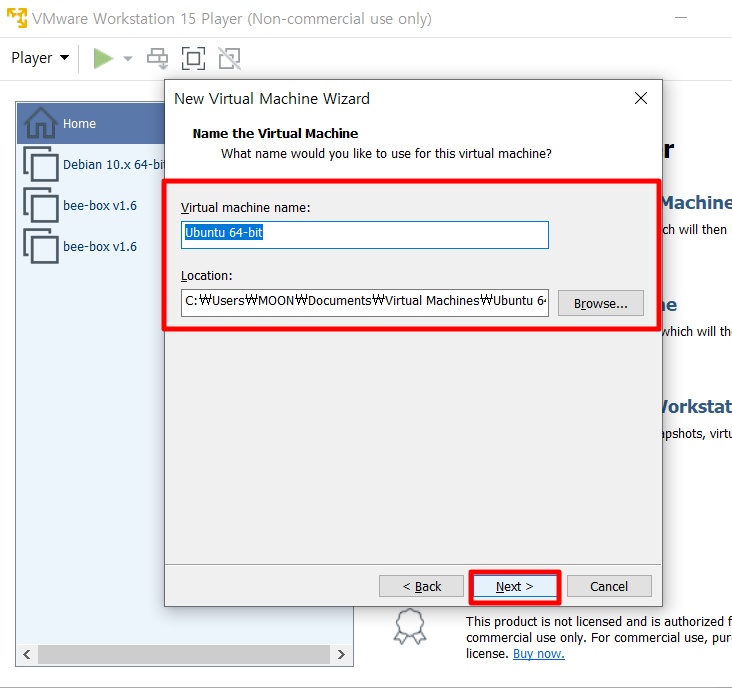Screen dimensions: 732x688
Task: Select Home in the library sidebar
Action: coord(91,123)
